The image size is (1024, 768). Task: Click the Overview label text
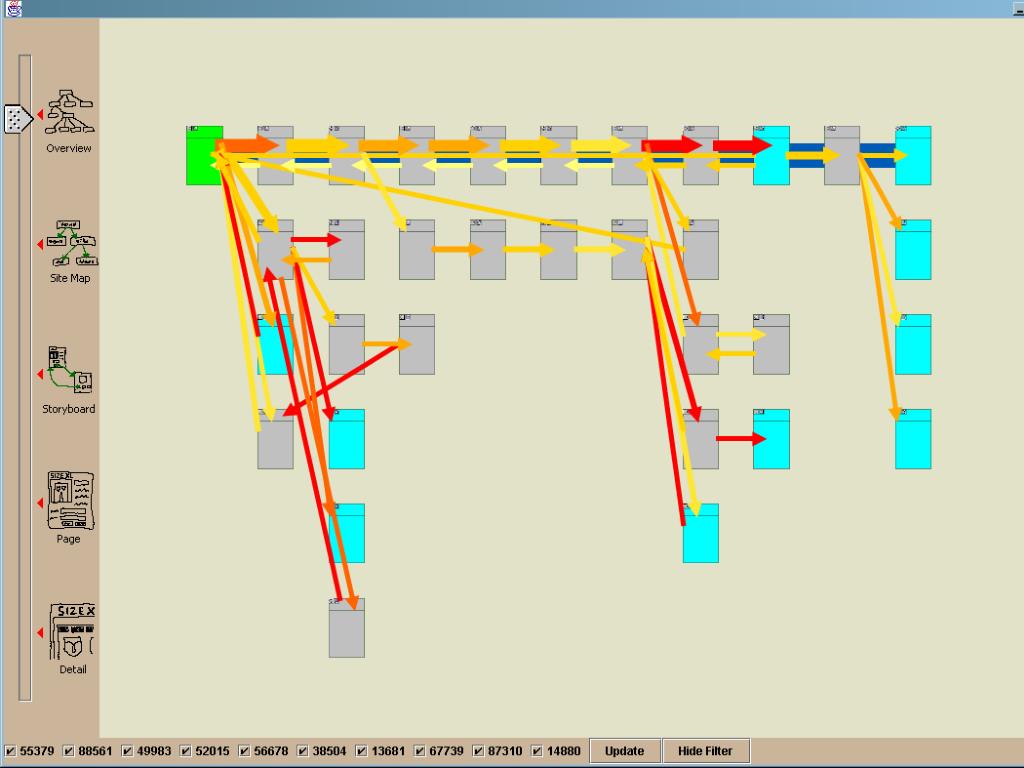[69, 148]
